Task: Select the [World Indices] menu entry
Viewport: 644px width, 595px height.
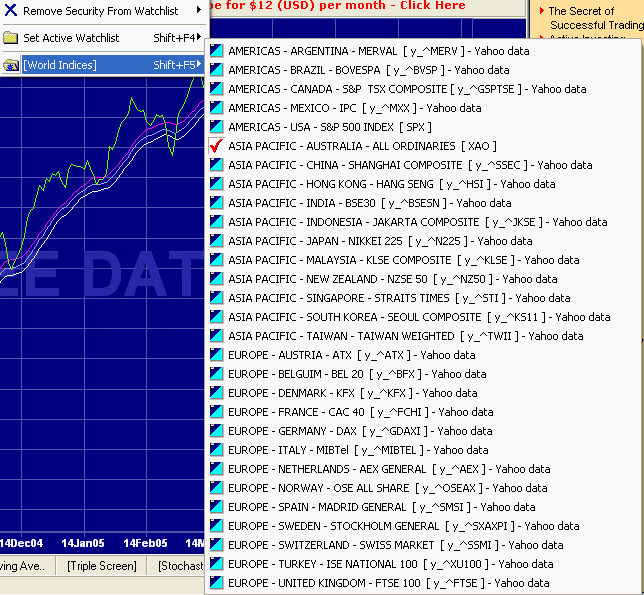Action: point(103,65)
